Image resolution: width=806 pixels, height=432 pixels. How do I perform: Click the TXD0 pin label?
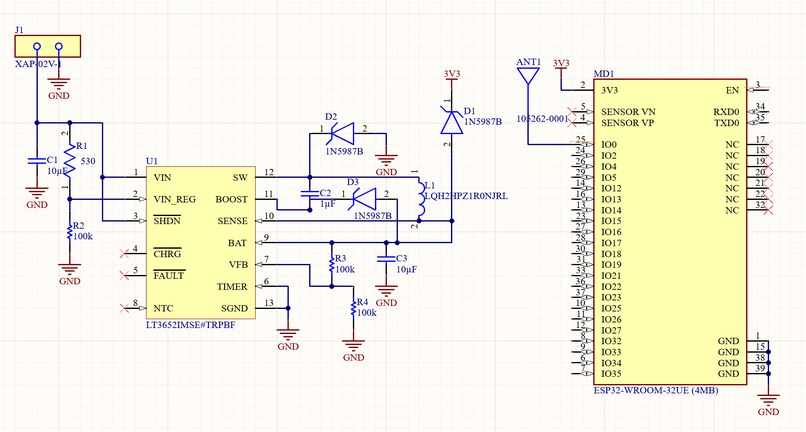pyautogui.click(x=726, y=123)
